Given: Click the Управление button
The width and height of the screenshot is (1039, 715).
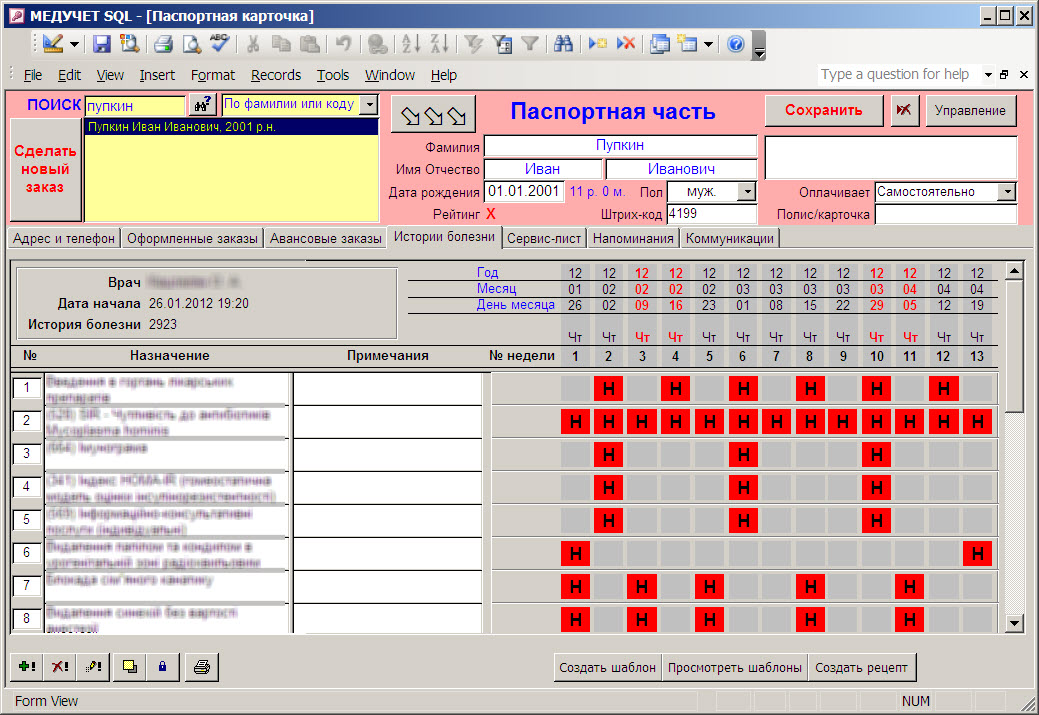Looking at the screenshot, I should pos(970,110).
